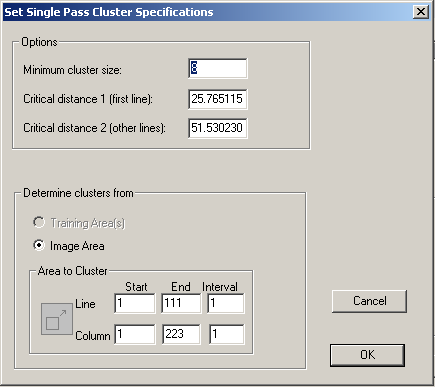Image resolution: width=435 pixels, height=387 pixels.
Task: Click the 'Determine clusters from' group label
Action: tap(78, 193)
